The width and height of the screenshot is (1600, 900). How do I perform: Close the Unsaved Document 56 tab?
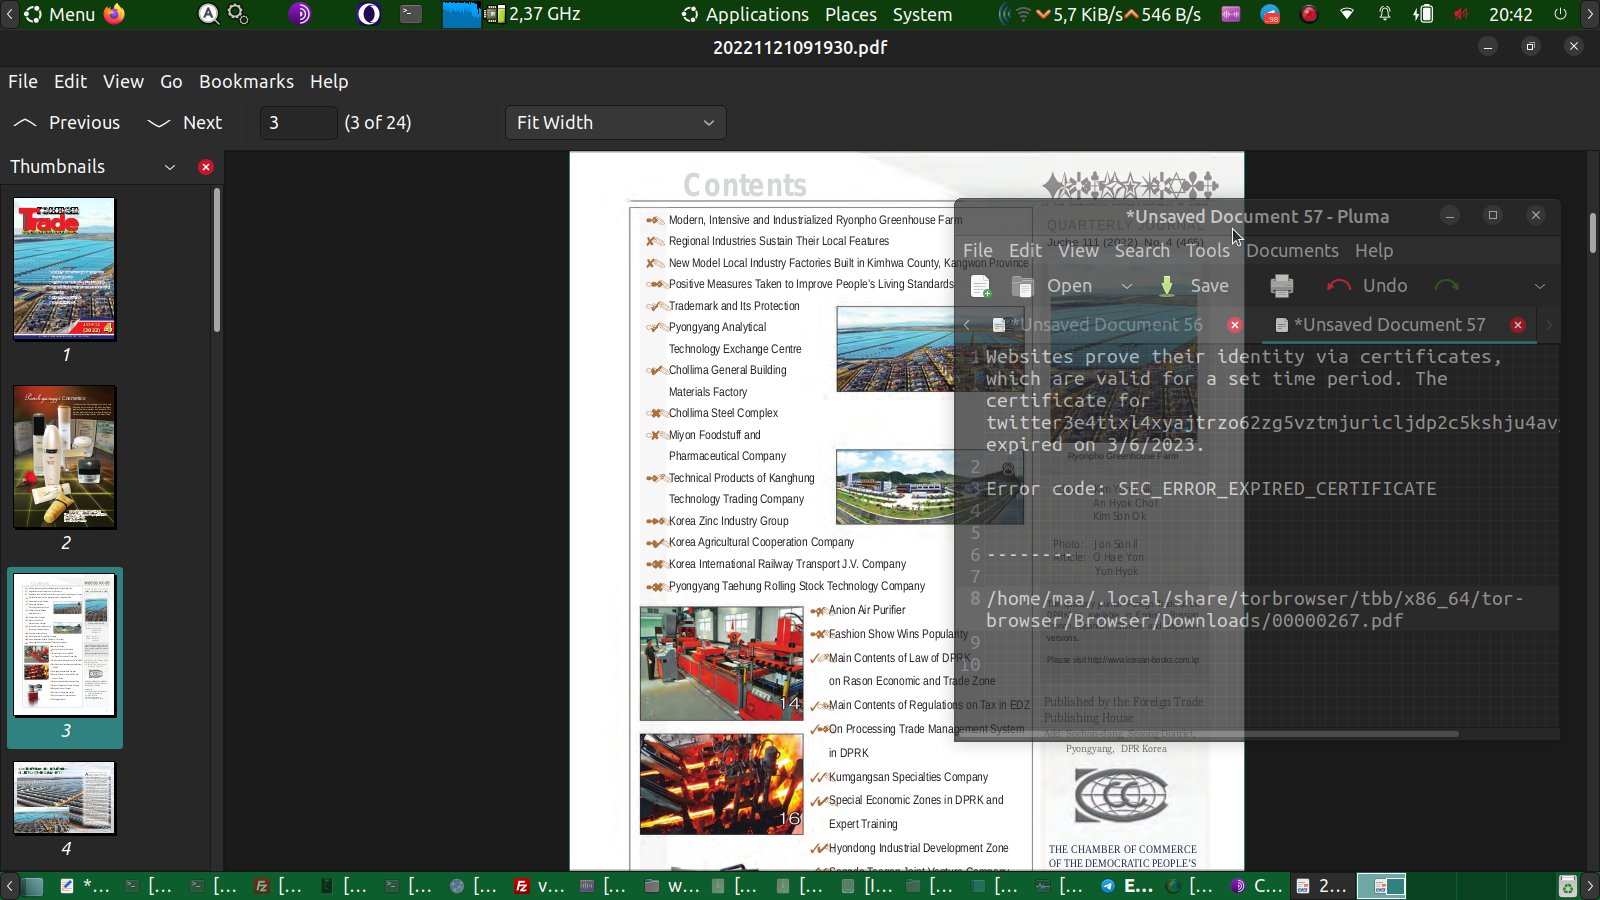point(1235,325)
